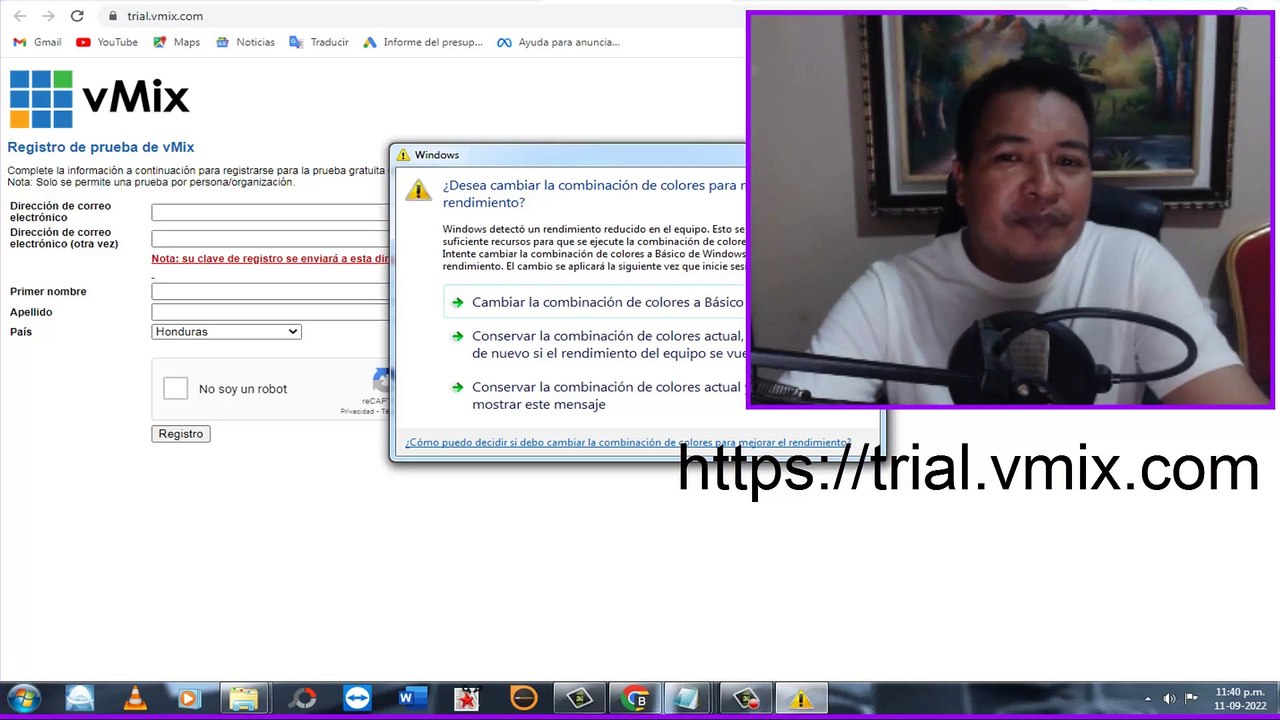
Task: Click the browser forward arrow
Action: (48, 16)
